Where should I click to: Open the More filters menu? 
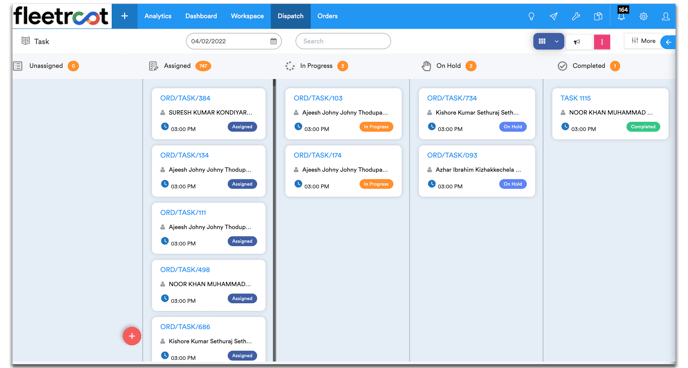tap(643, 41)
